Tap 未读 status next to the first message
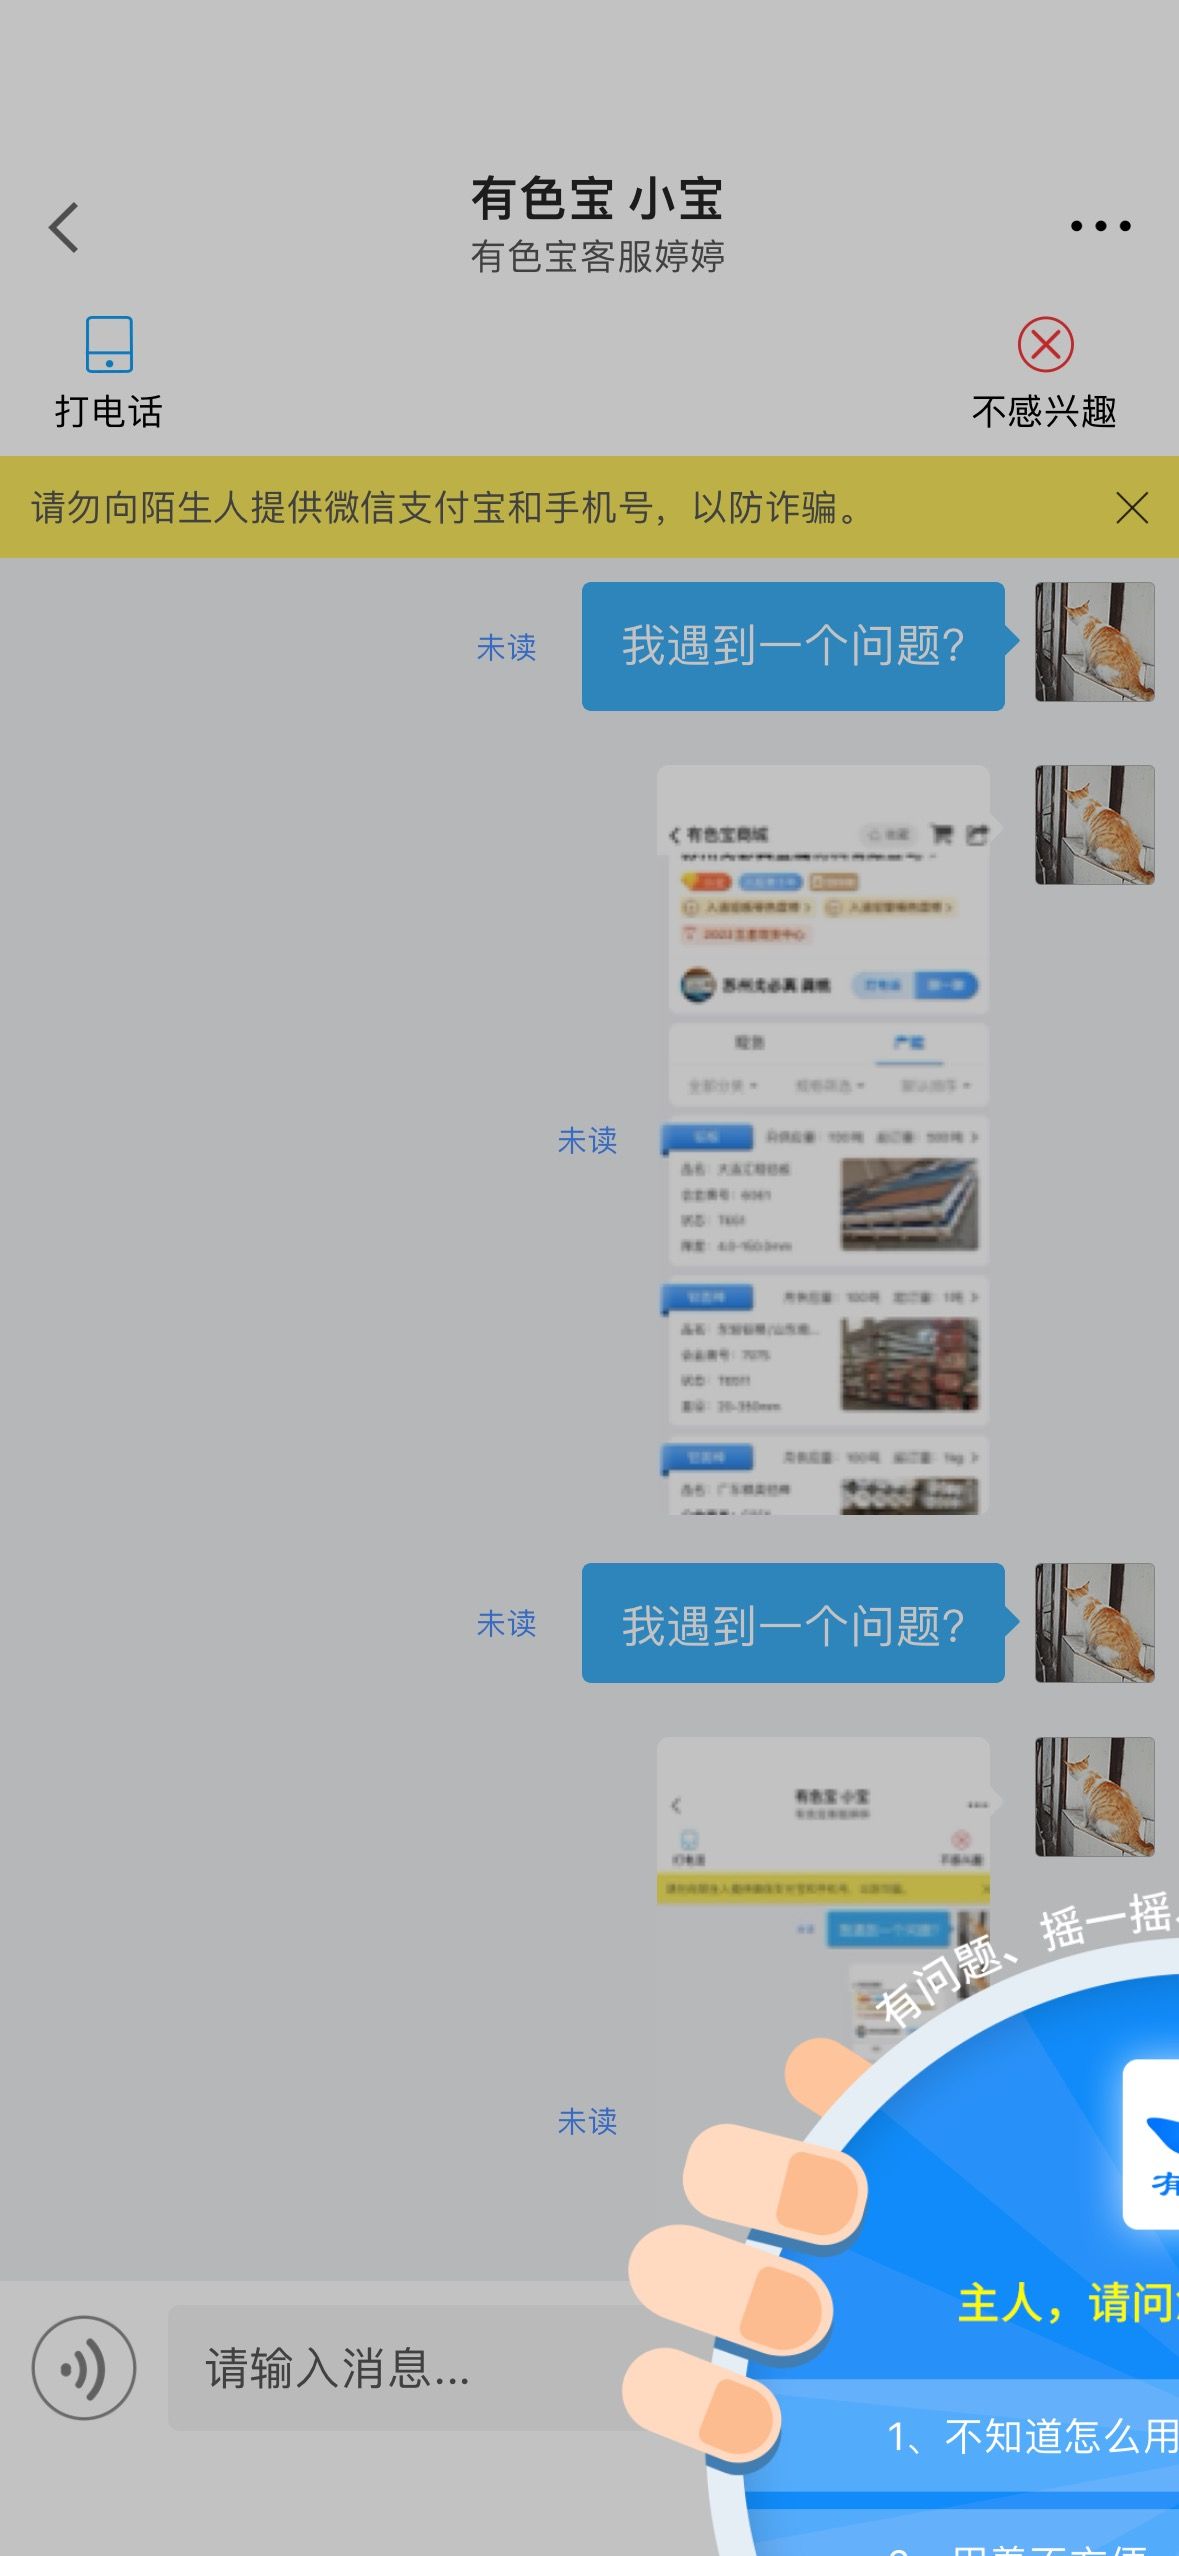 point(506,647)
